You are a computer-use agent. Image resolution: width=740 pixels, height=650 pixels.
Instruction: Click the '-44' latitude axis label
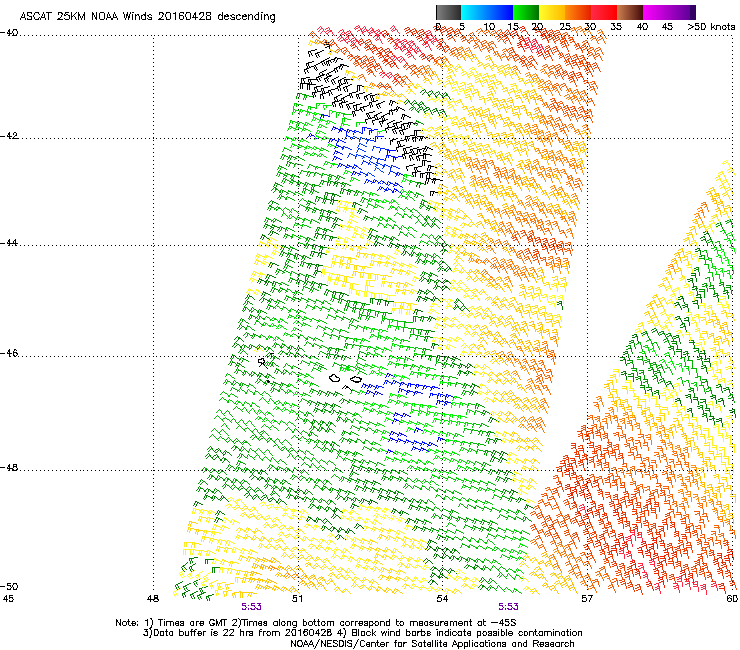[x=9, y=243]
